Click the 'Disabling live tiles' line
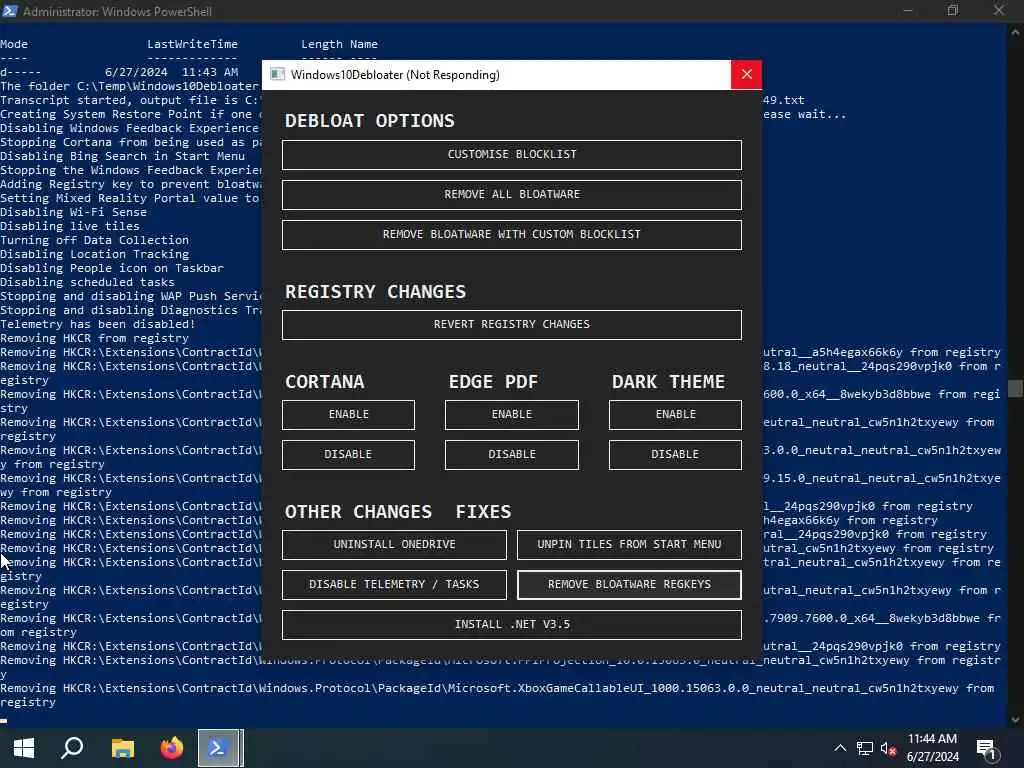1024x768 pixels. point(70,227)
